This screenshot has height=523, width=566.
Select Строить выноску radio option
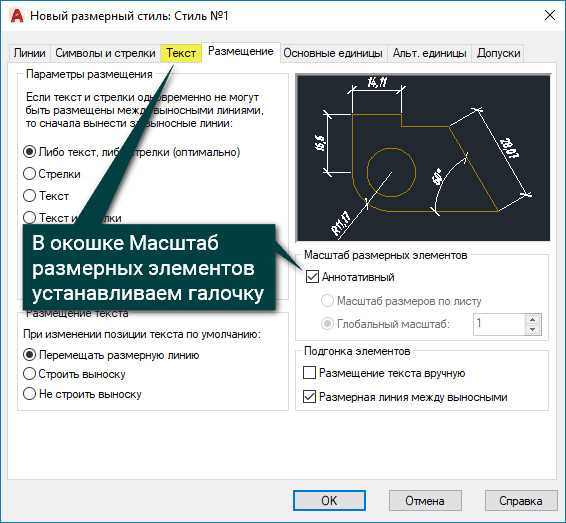pos(29,374)
